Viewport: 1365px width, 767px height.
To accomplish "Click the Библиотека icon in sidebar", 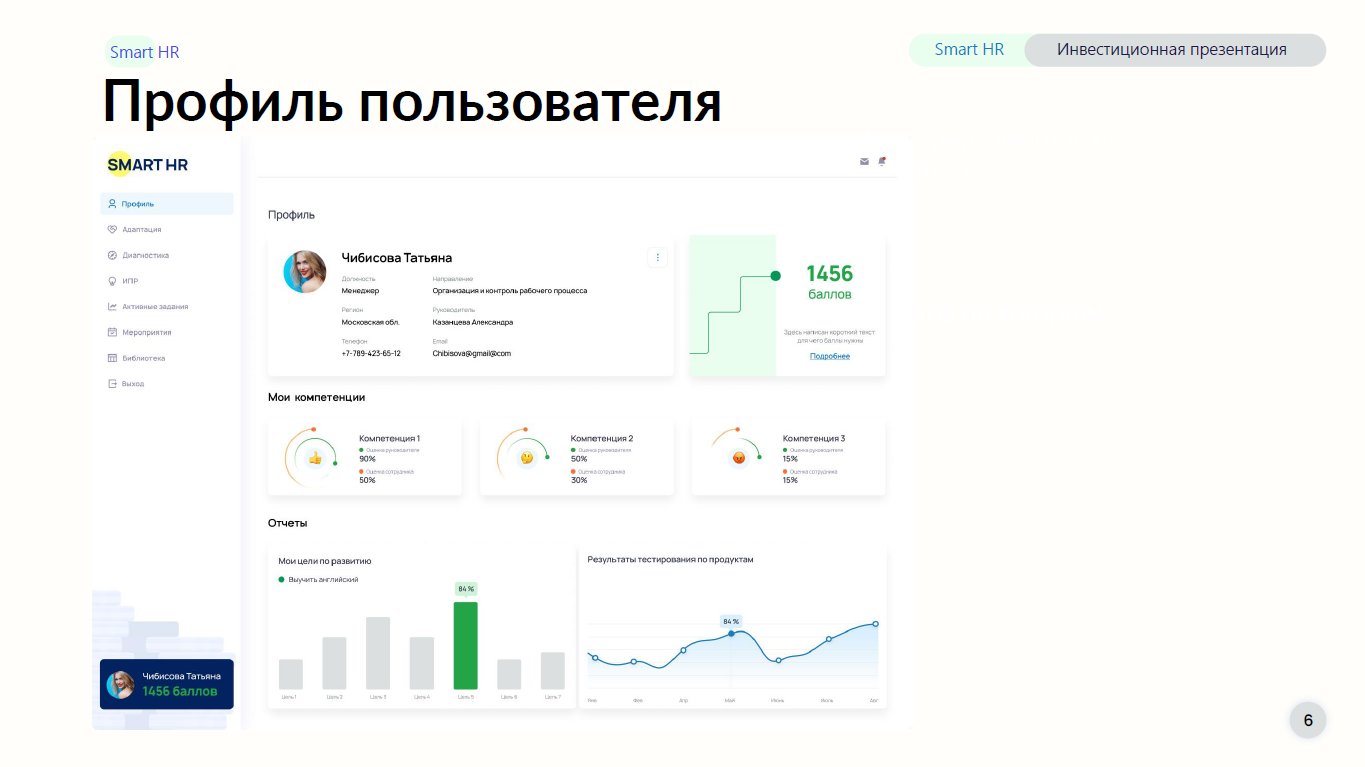I will (112, 358).
